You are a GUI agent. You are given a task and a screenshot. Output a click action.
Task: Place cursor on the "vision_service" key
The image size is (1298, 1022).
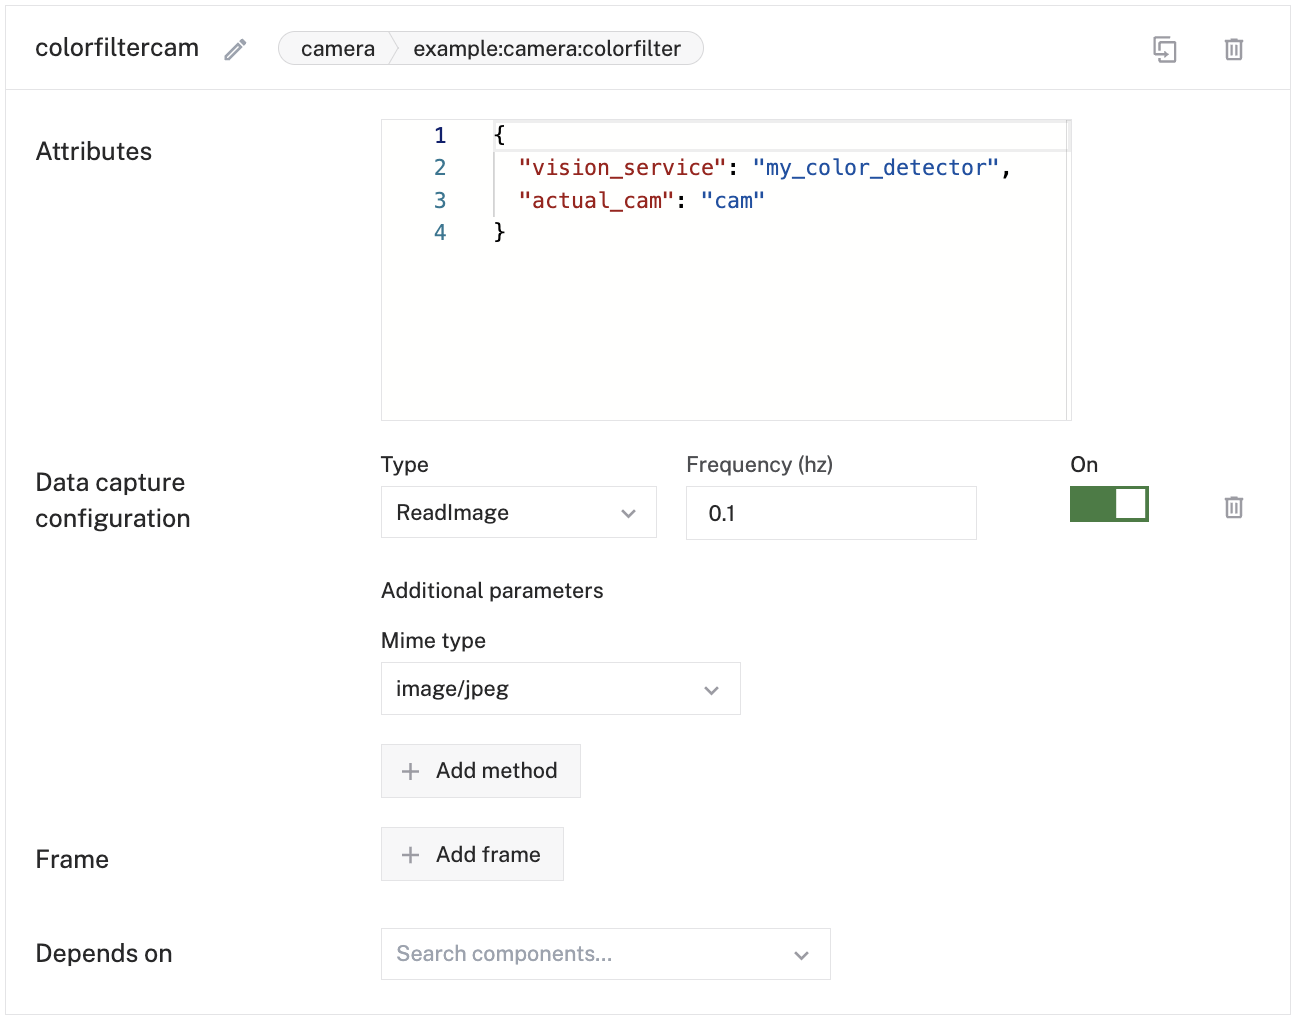(x=621, y=168)
